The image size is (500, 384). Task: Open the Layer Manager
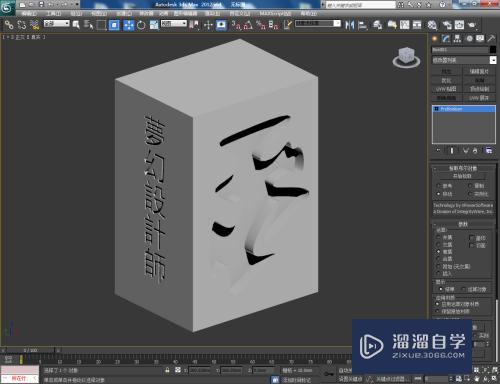(377, 25)
